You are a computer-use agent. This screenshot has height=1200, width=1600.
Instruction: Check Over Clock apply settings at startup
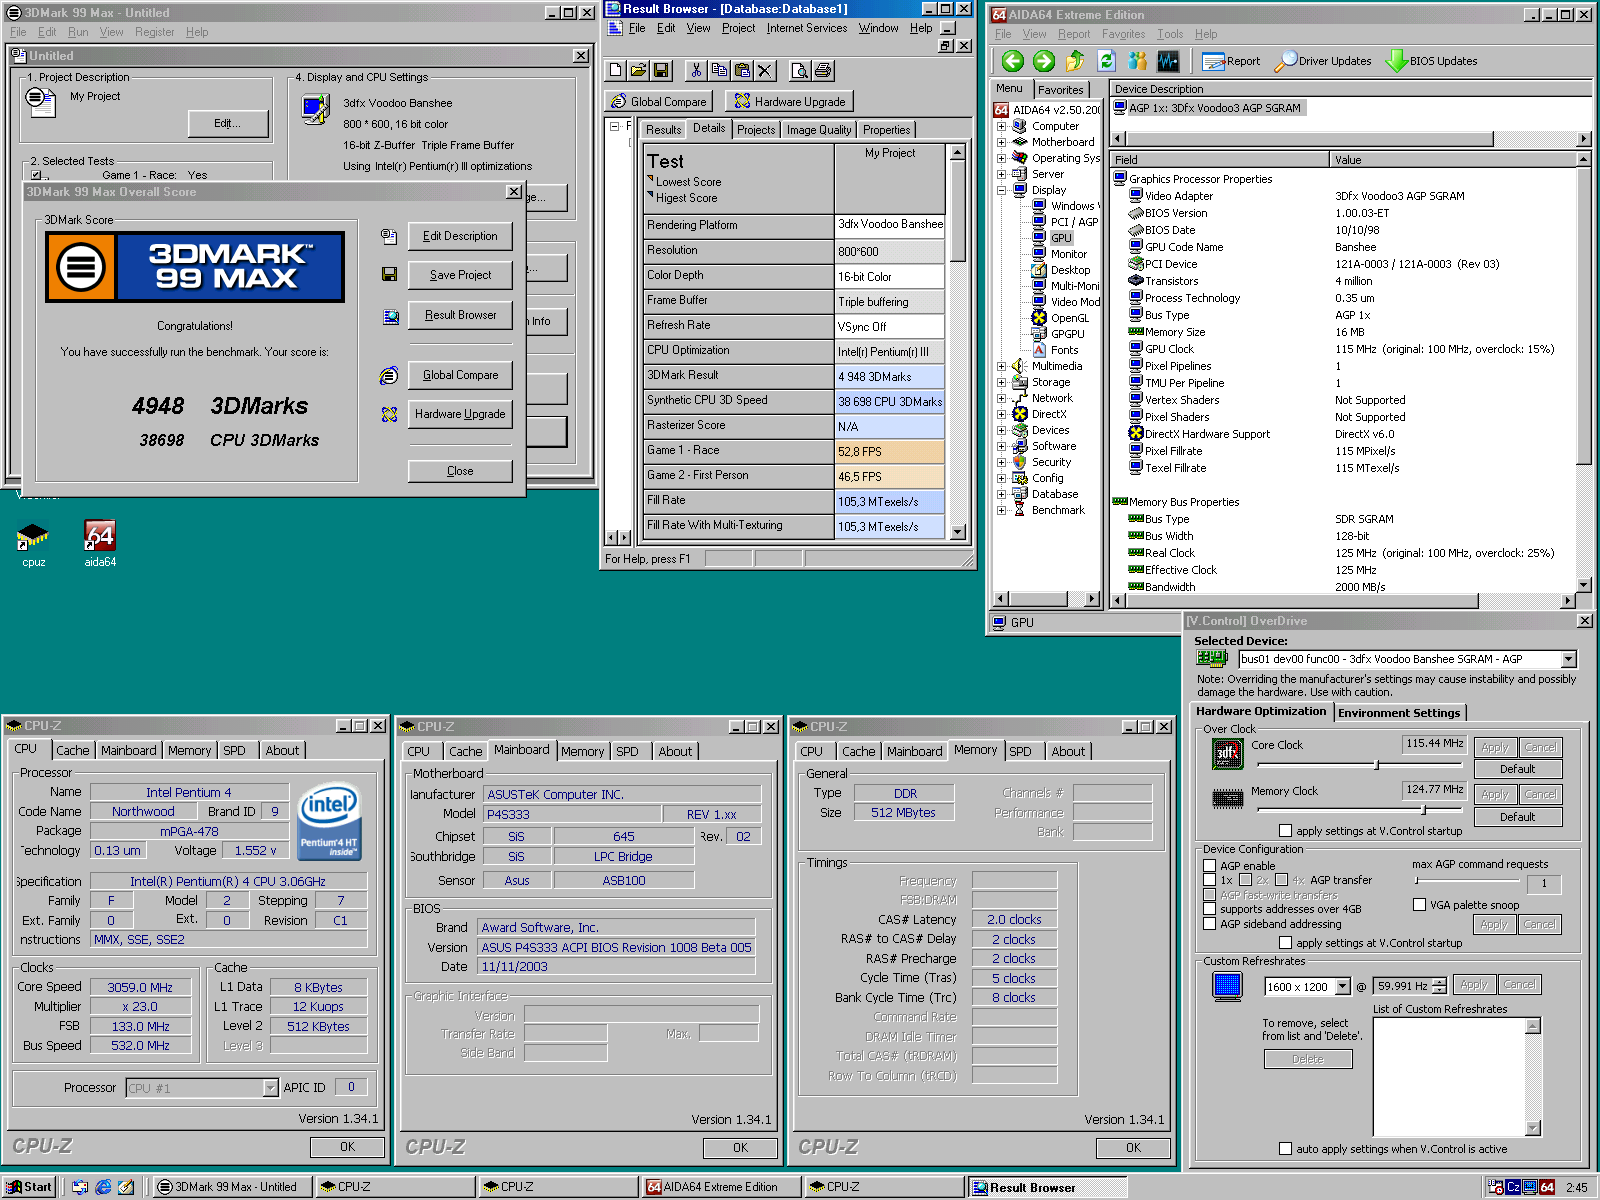tap(1286, 831)
